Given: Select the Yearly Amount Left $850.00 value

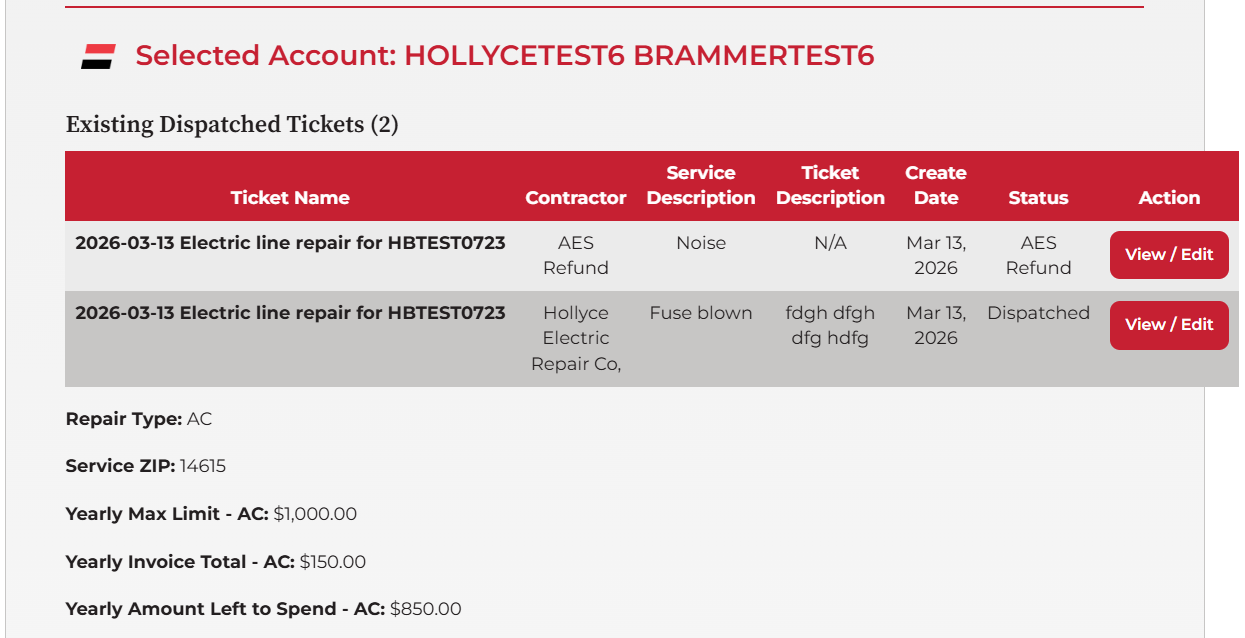Looking at the screenshot, I should pyautogui.click(x=426, y=609).
